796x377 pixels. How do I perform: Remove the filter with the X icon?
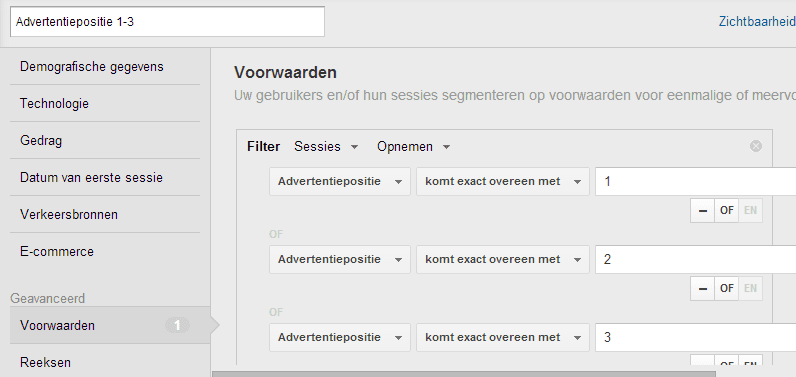[756, 146]
